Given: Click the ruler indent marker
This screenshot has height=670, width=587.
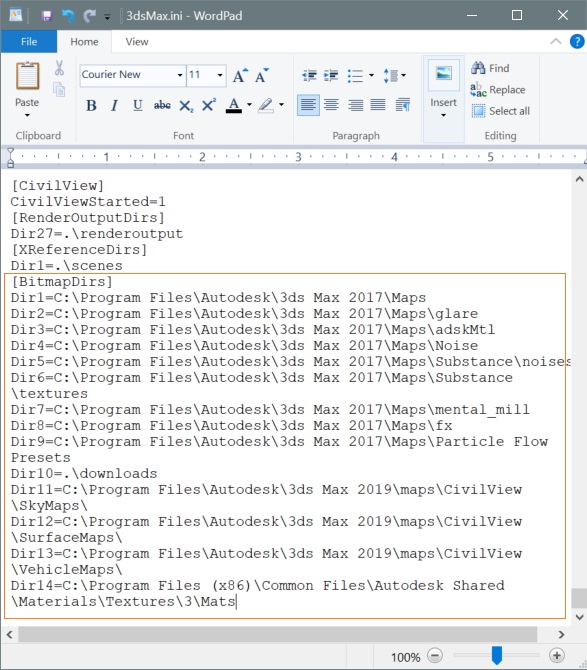Looking at the screenshot, I should tap(11, 158).
